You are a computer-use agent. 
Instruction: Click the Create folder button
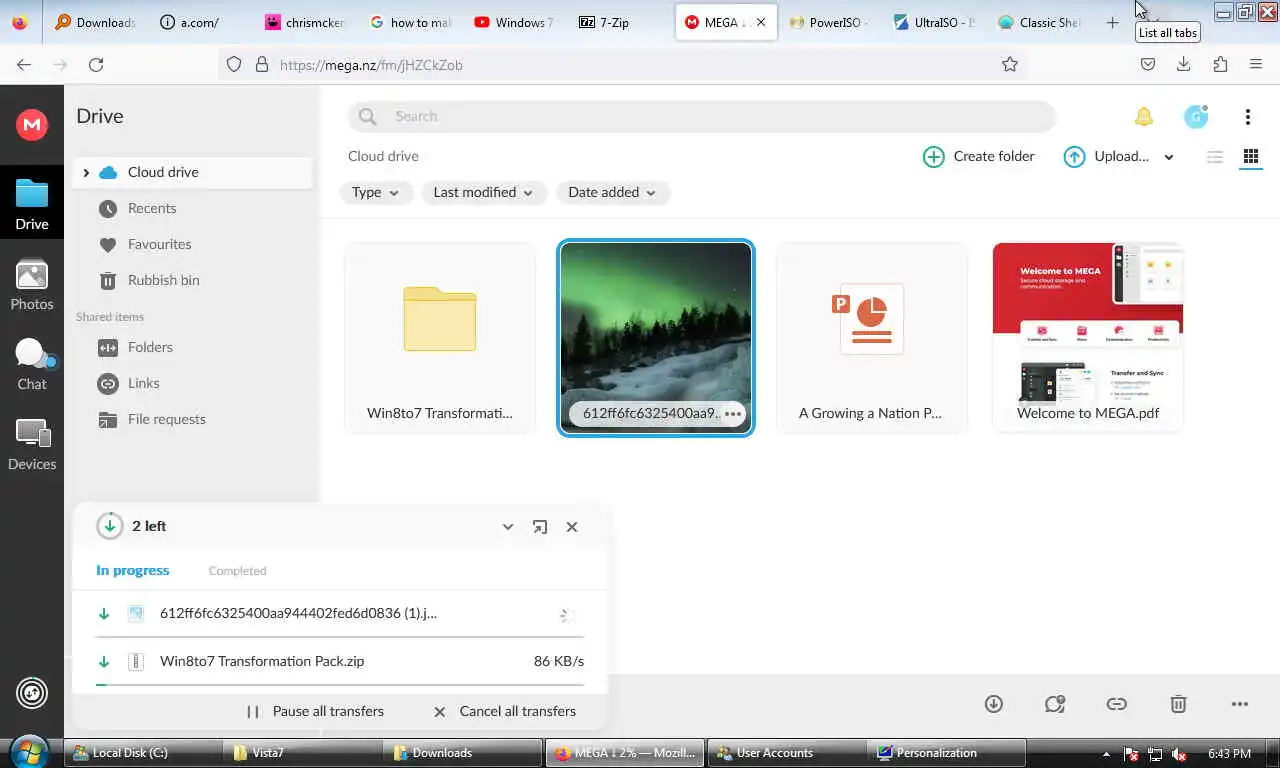[x=979, y=157]
